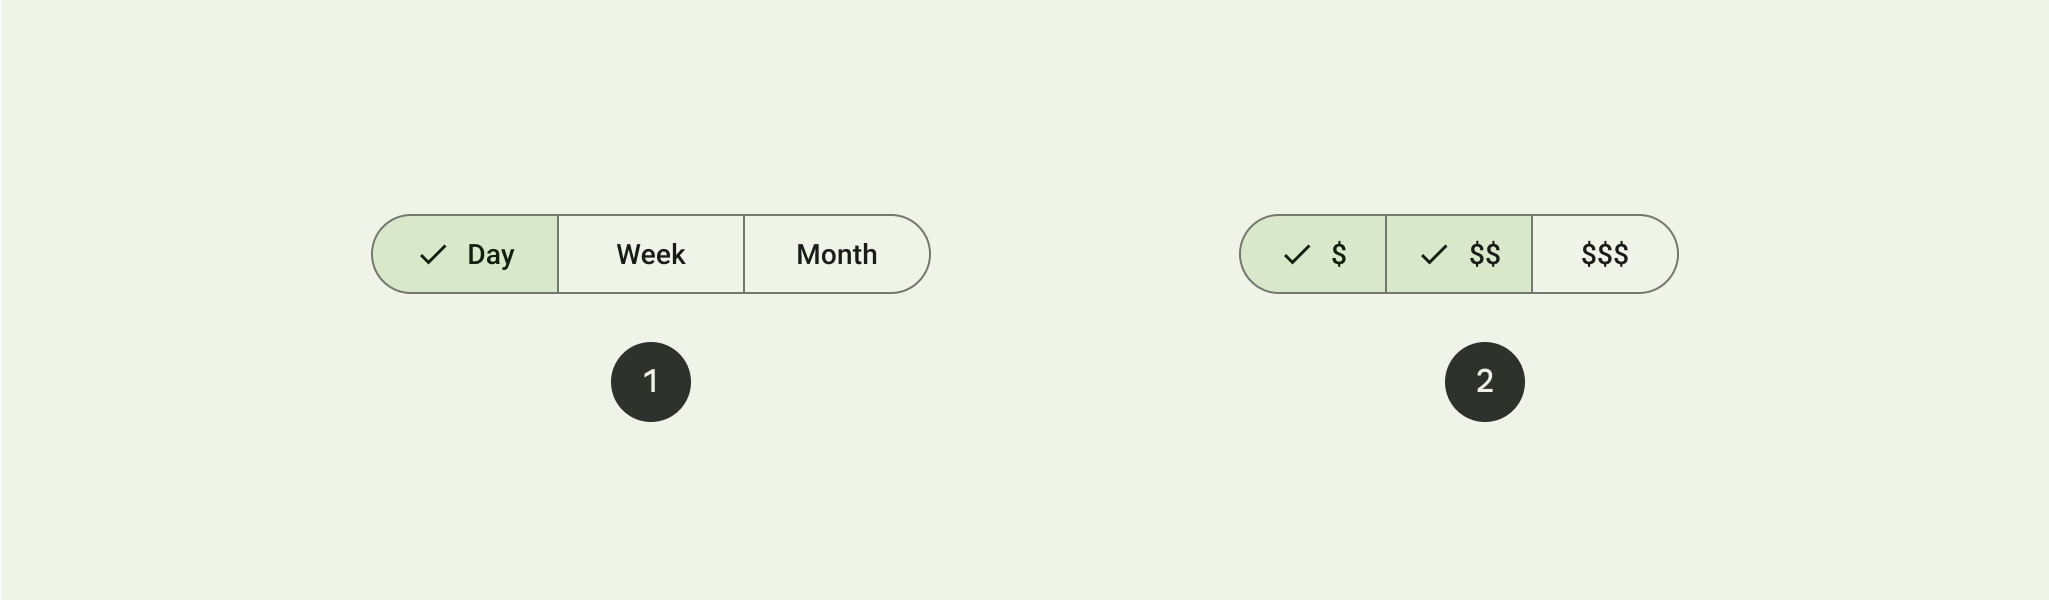This screenshot has width=2049, height=600.
Task: Click the checkmark icon beside Day
Action: pyautogui.click(x=432, y=254)
